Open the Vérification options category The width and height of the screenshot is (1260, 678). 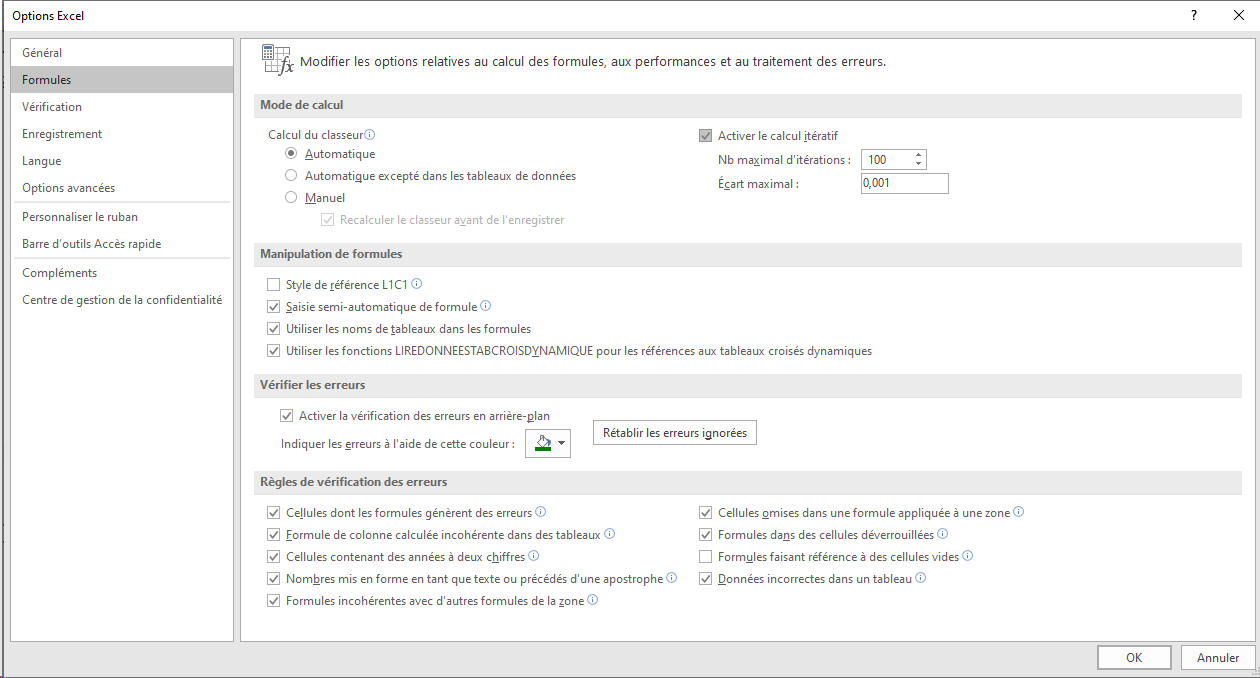(x=122, y=107)
